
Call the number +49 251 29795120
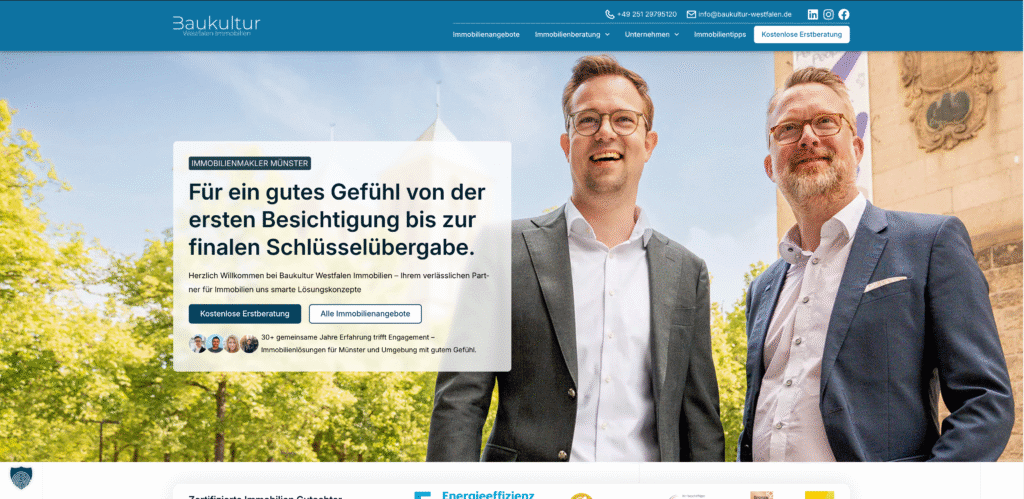pos(647,14)
